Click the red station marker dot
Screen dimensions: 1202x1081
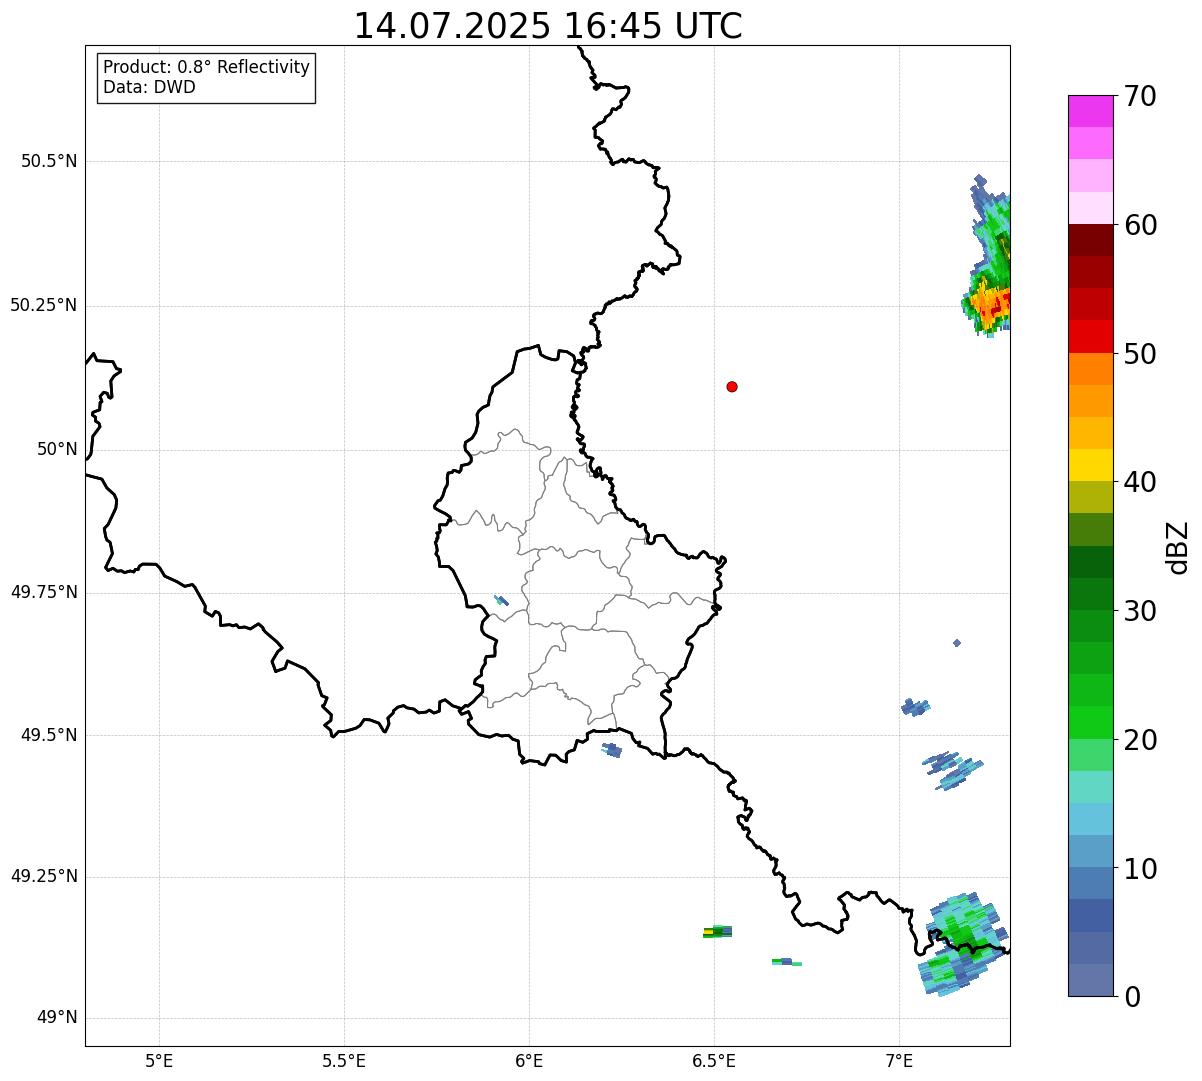[x=732, y=386]
